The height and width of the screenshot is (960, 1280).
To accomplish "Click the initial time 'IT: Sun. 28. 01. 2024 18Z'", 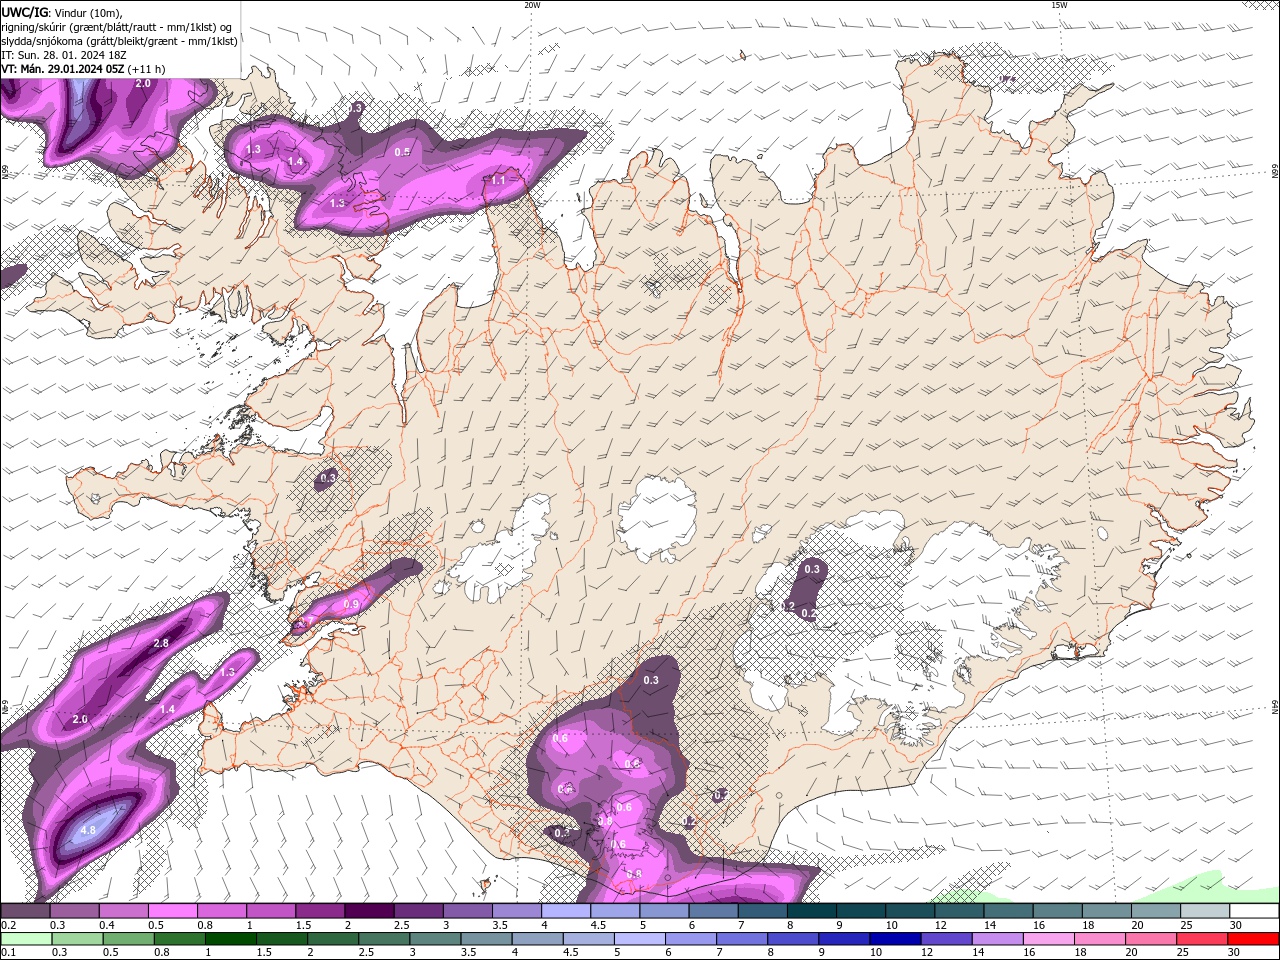I will pyautogui.click(x=63, y=55).
